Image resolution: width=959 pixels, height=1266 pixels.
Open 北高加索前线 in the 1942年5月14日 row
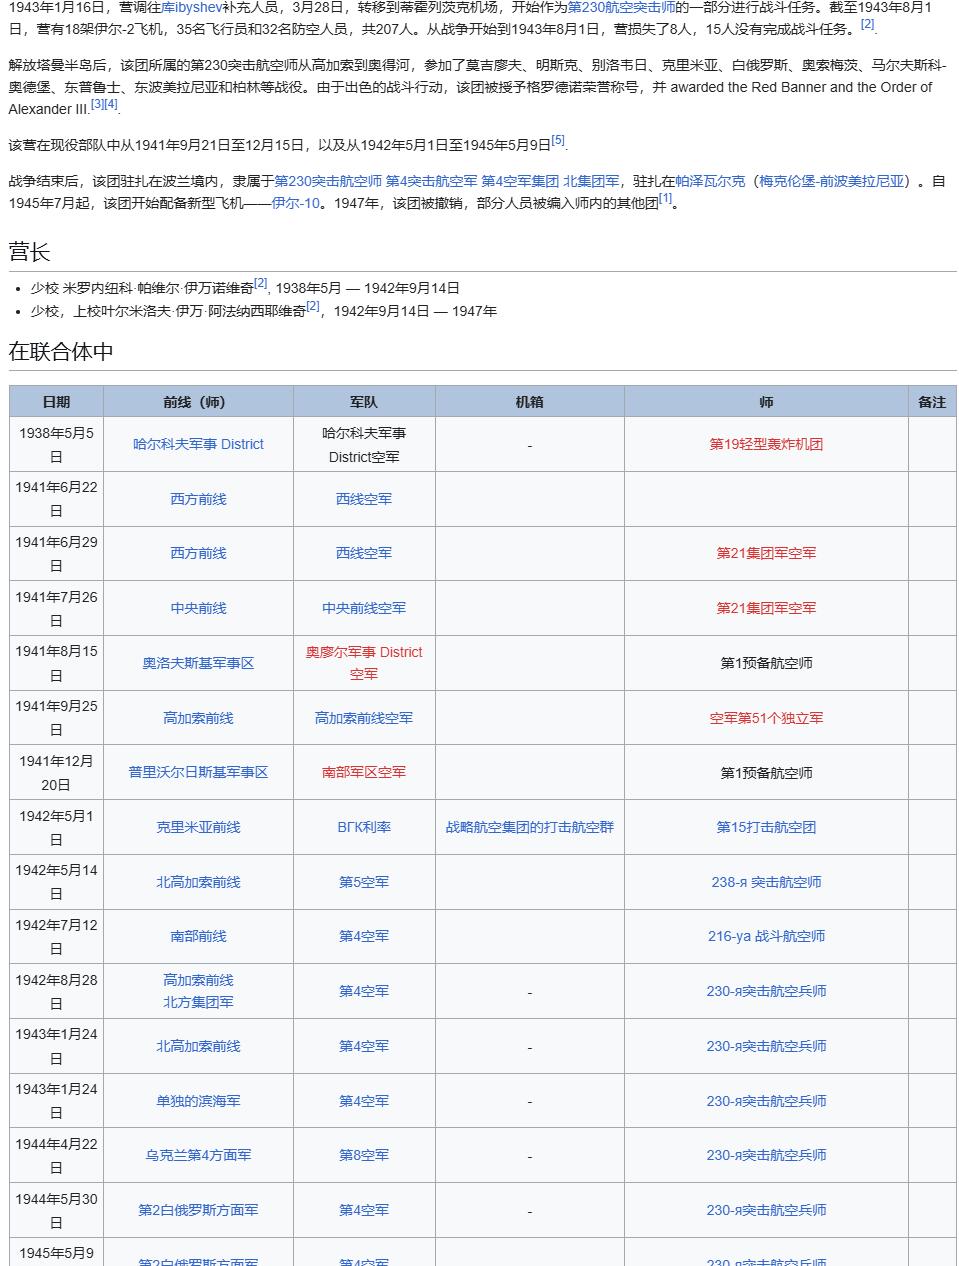coord(198,882)
